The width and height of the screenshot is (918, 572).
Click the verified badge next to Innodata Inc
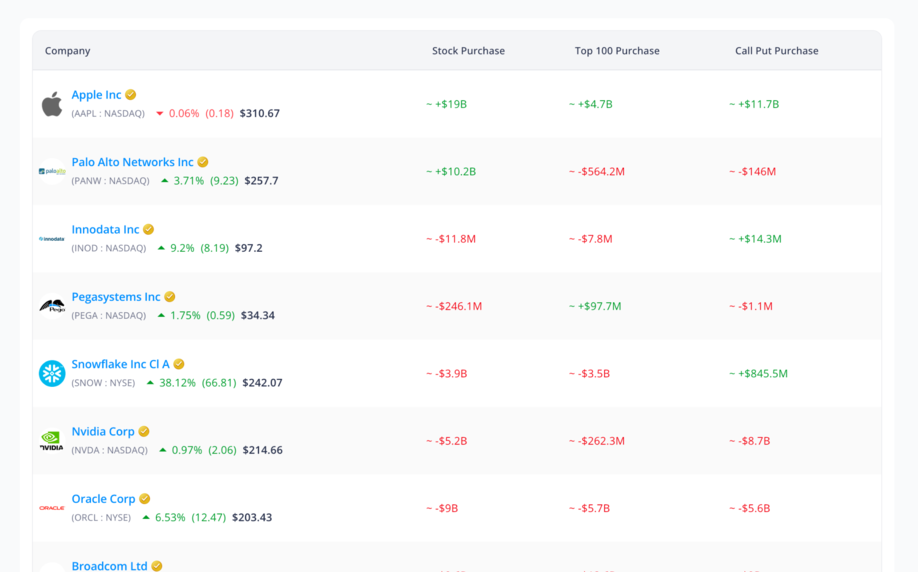149,229
